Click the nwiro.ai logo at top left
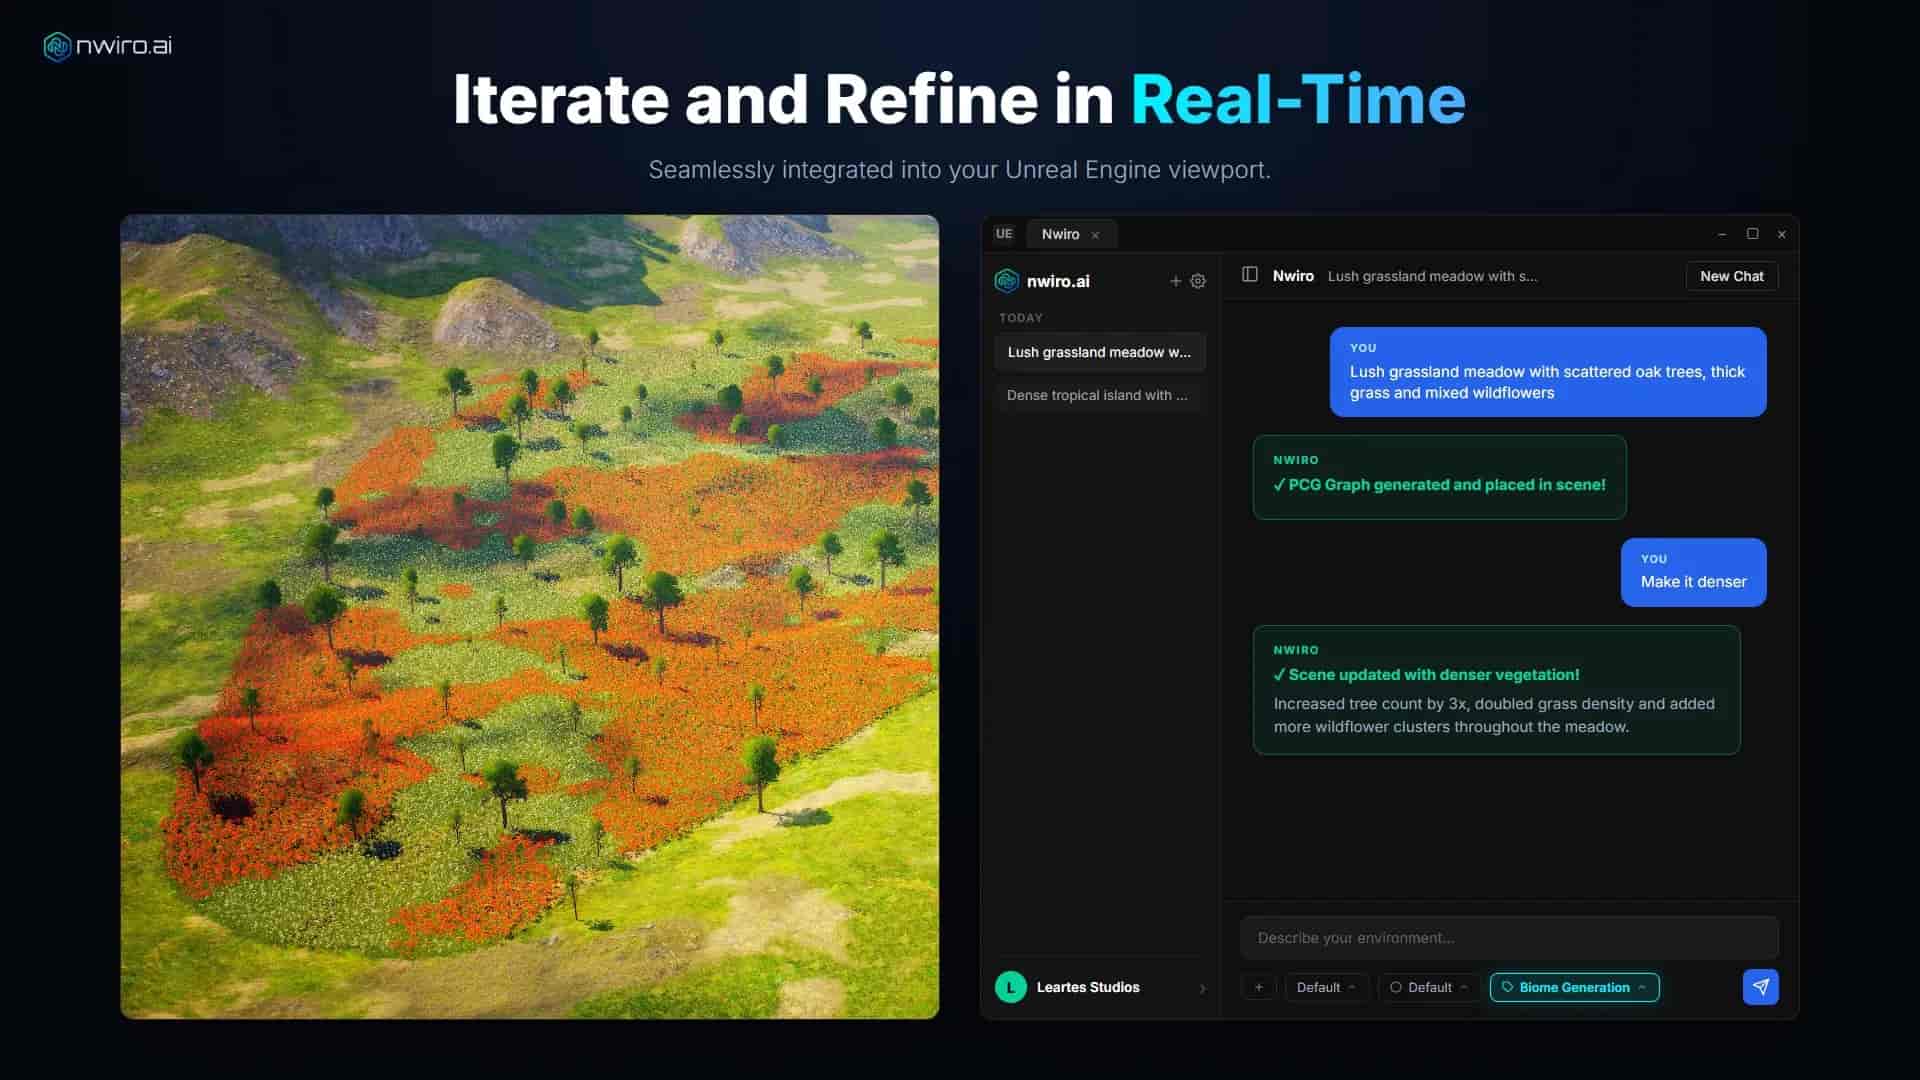The width and height of the screenshot is (1920, 1080). pyautogui.click(x=108, y=46)
